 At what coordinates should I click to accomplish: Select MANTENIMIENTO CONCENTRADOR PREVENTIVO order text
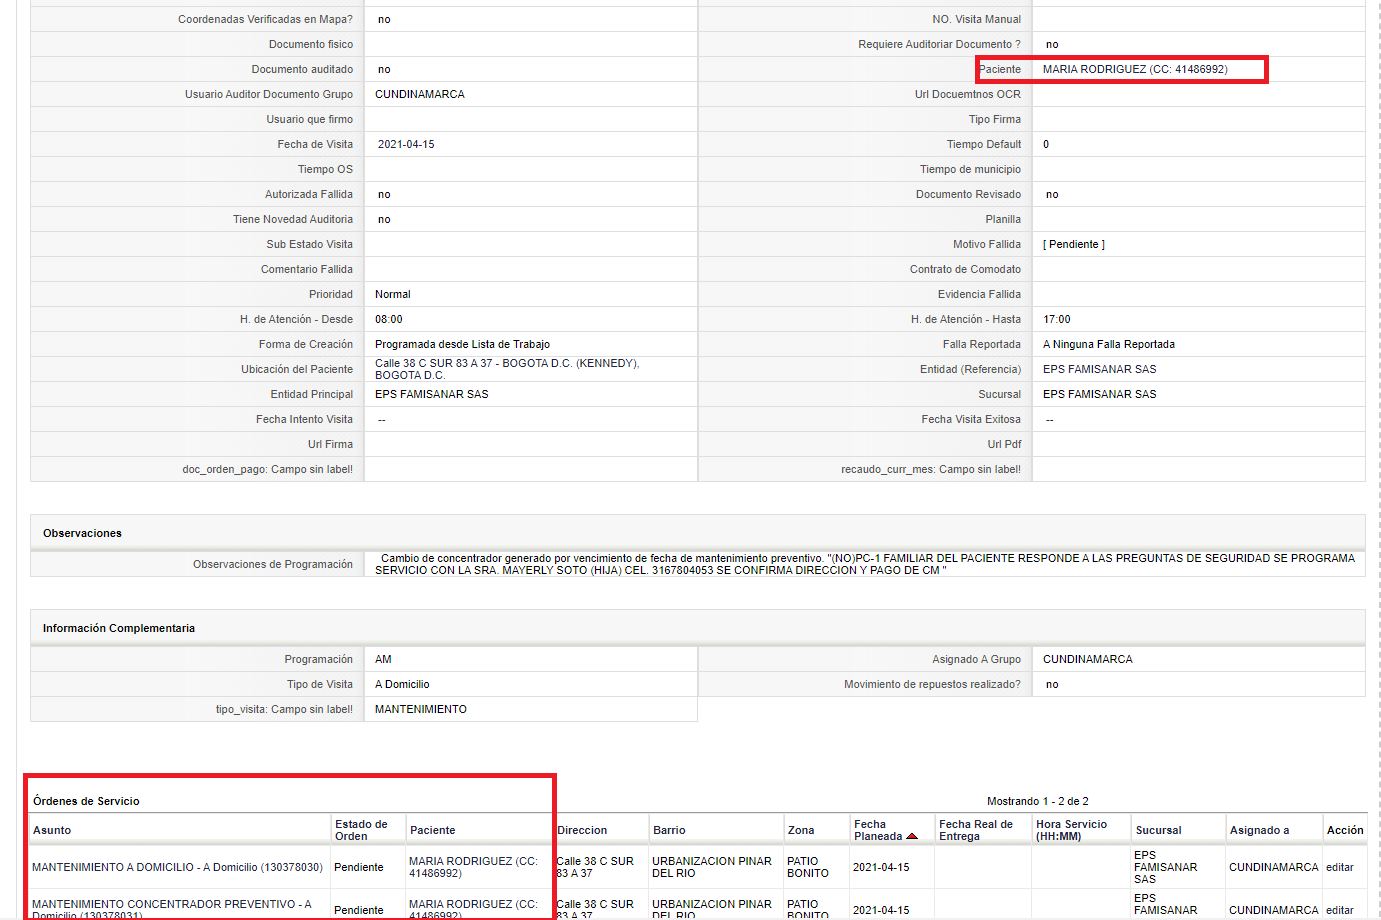point(172,909)
